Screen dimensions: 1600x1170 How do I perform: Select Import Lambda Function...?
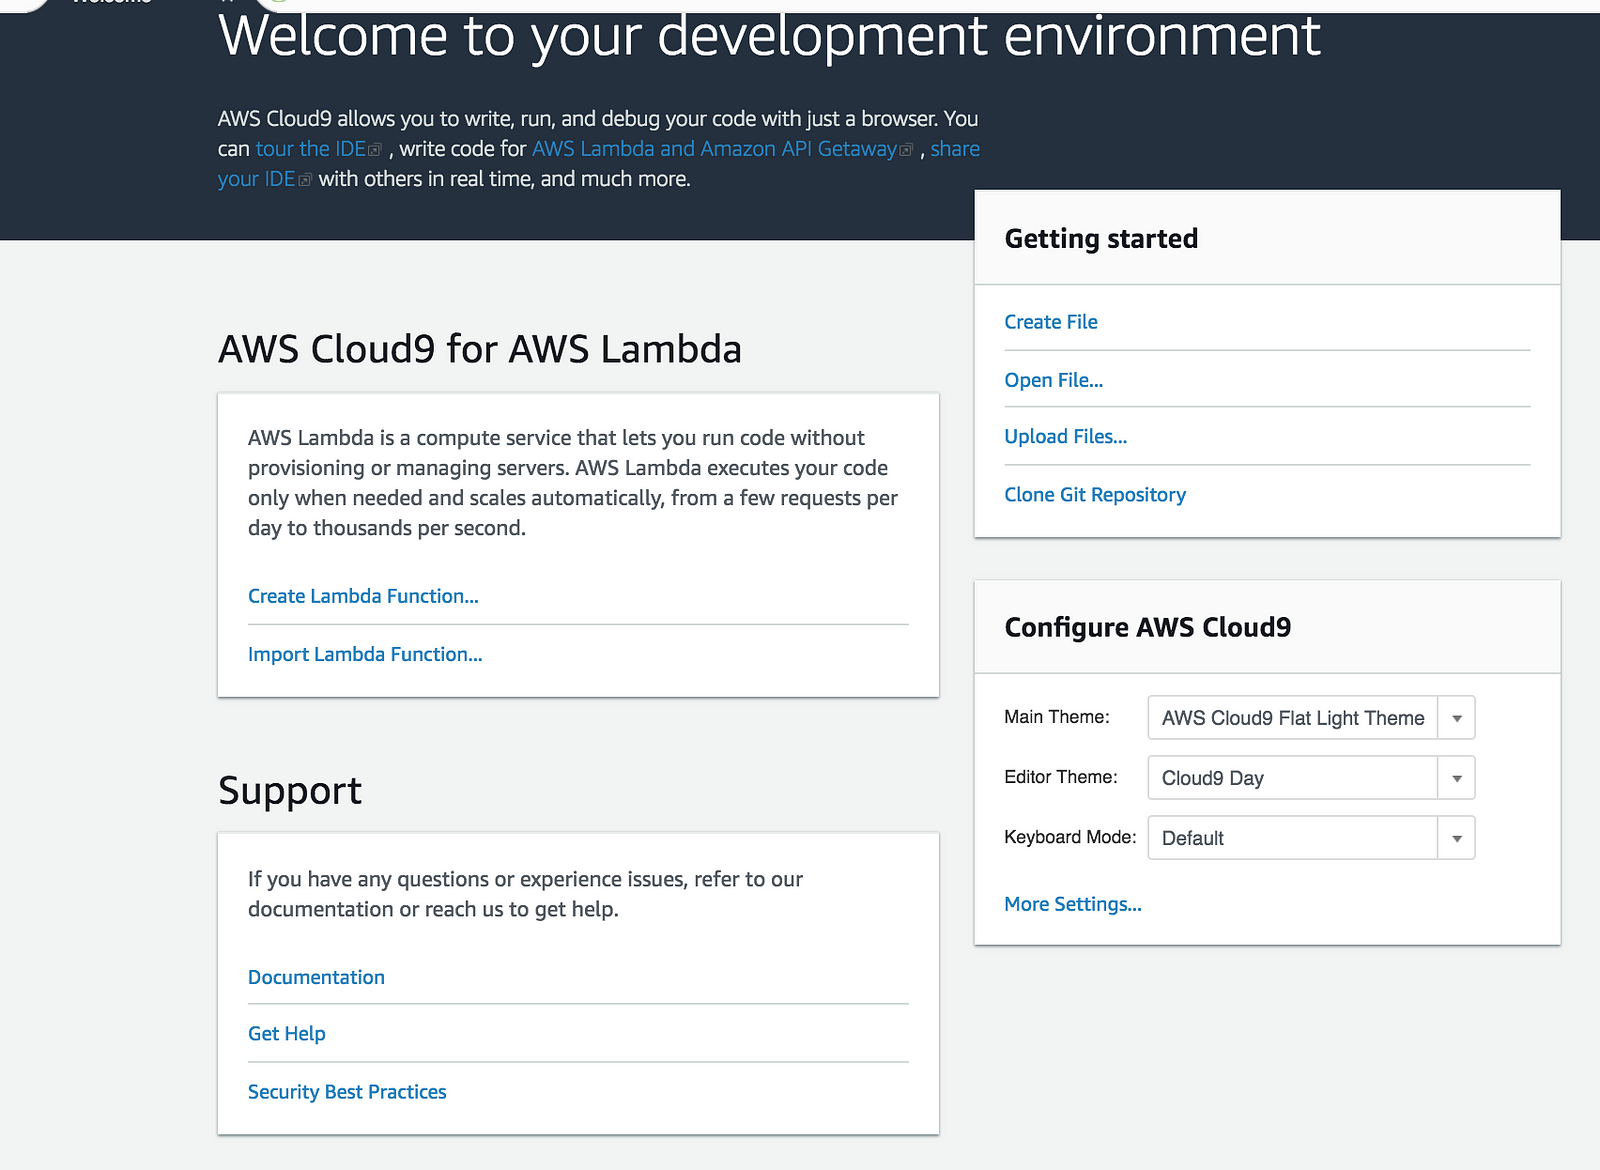(x=365, y=654)
